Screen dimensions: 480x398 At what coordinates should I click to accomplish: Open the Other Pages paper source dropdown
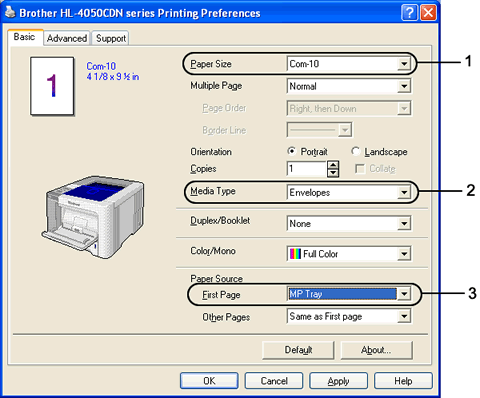point(349,316)
